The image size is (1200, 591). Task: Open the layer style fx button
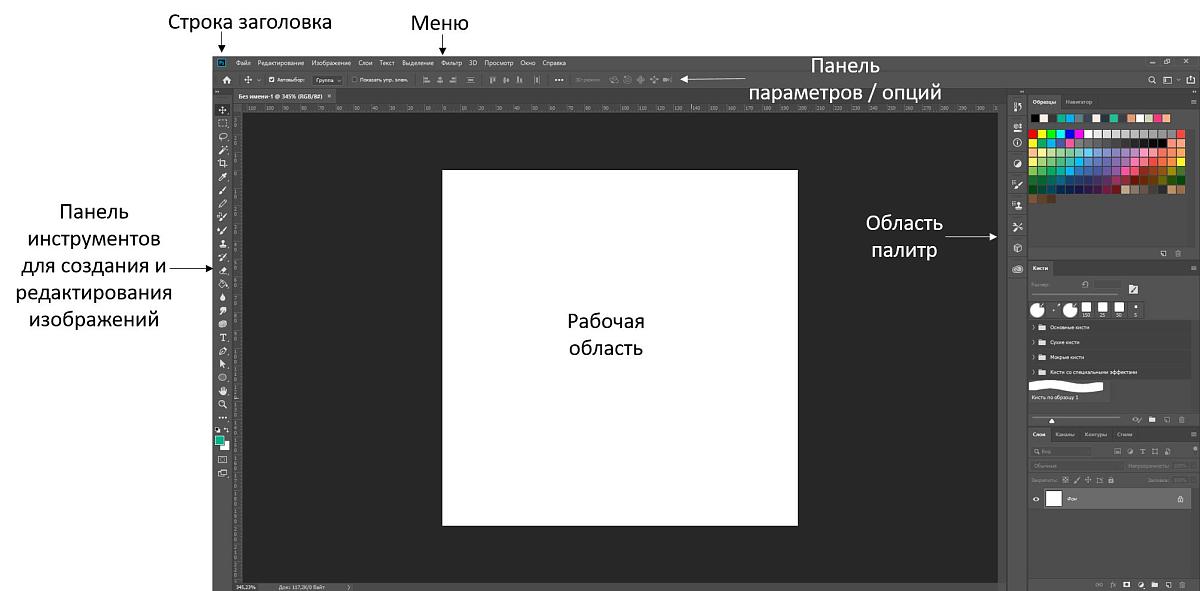[x=1113, y=584]
